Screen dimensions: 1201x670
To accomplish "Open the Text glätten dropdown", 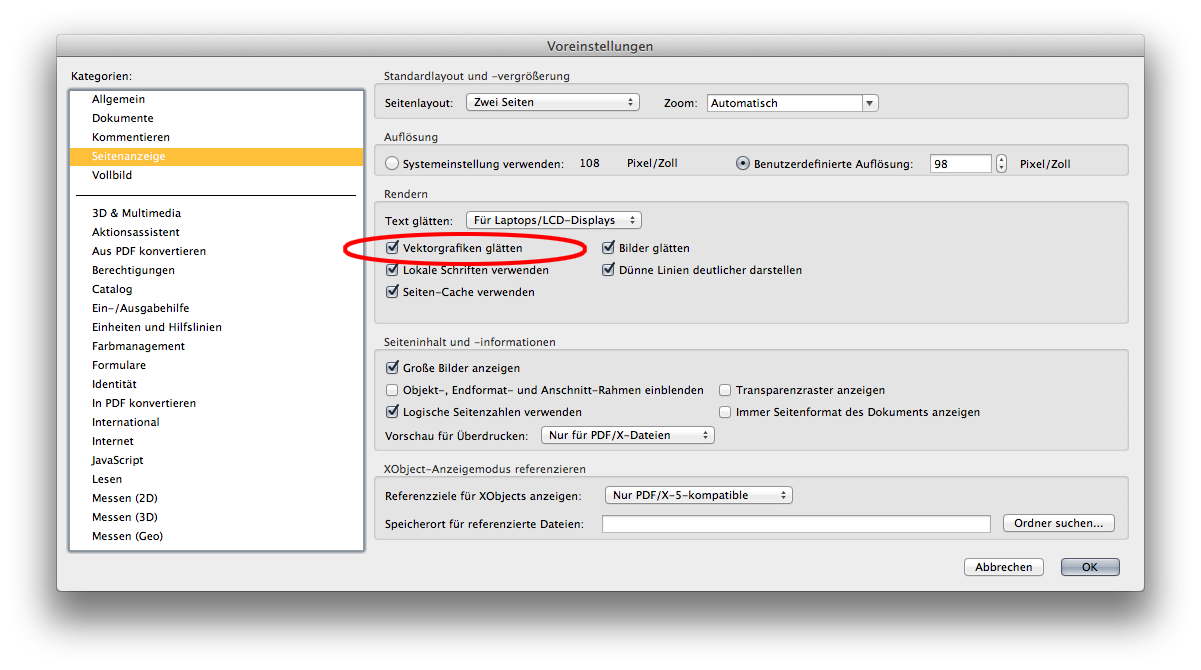I will (553, 220).
